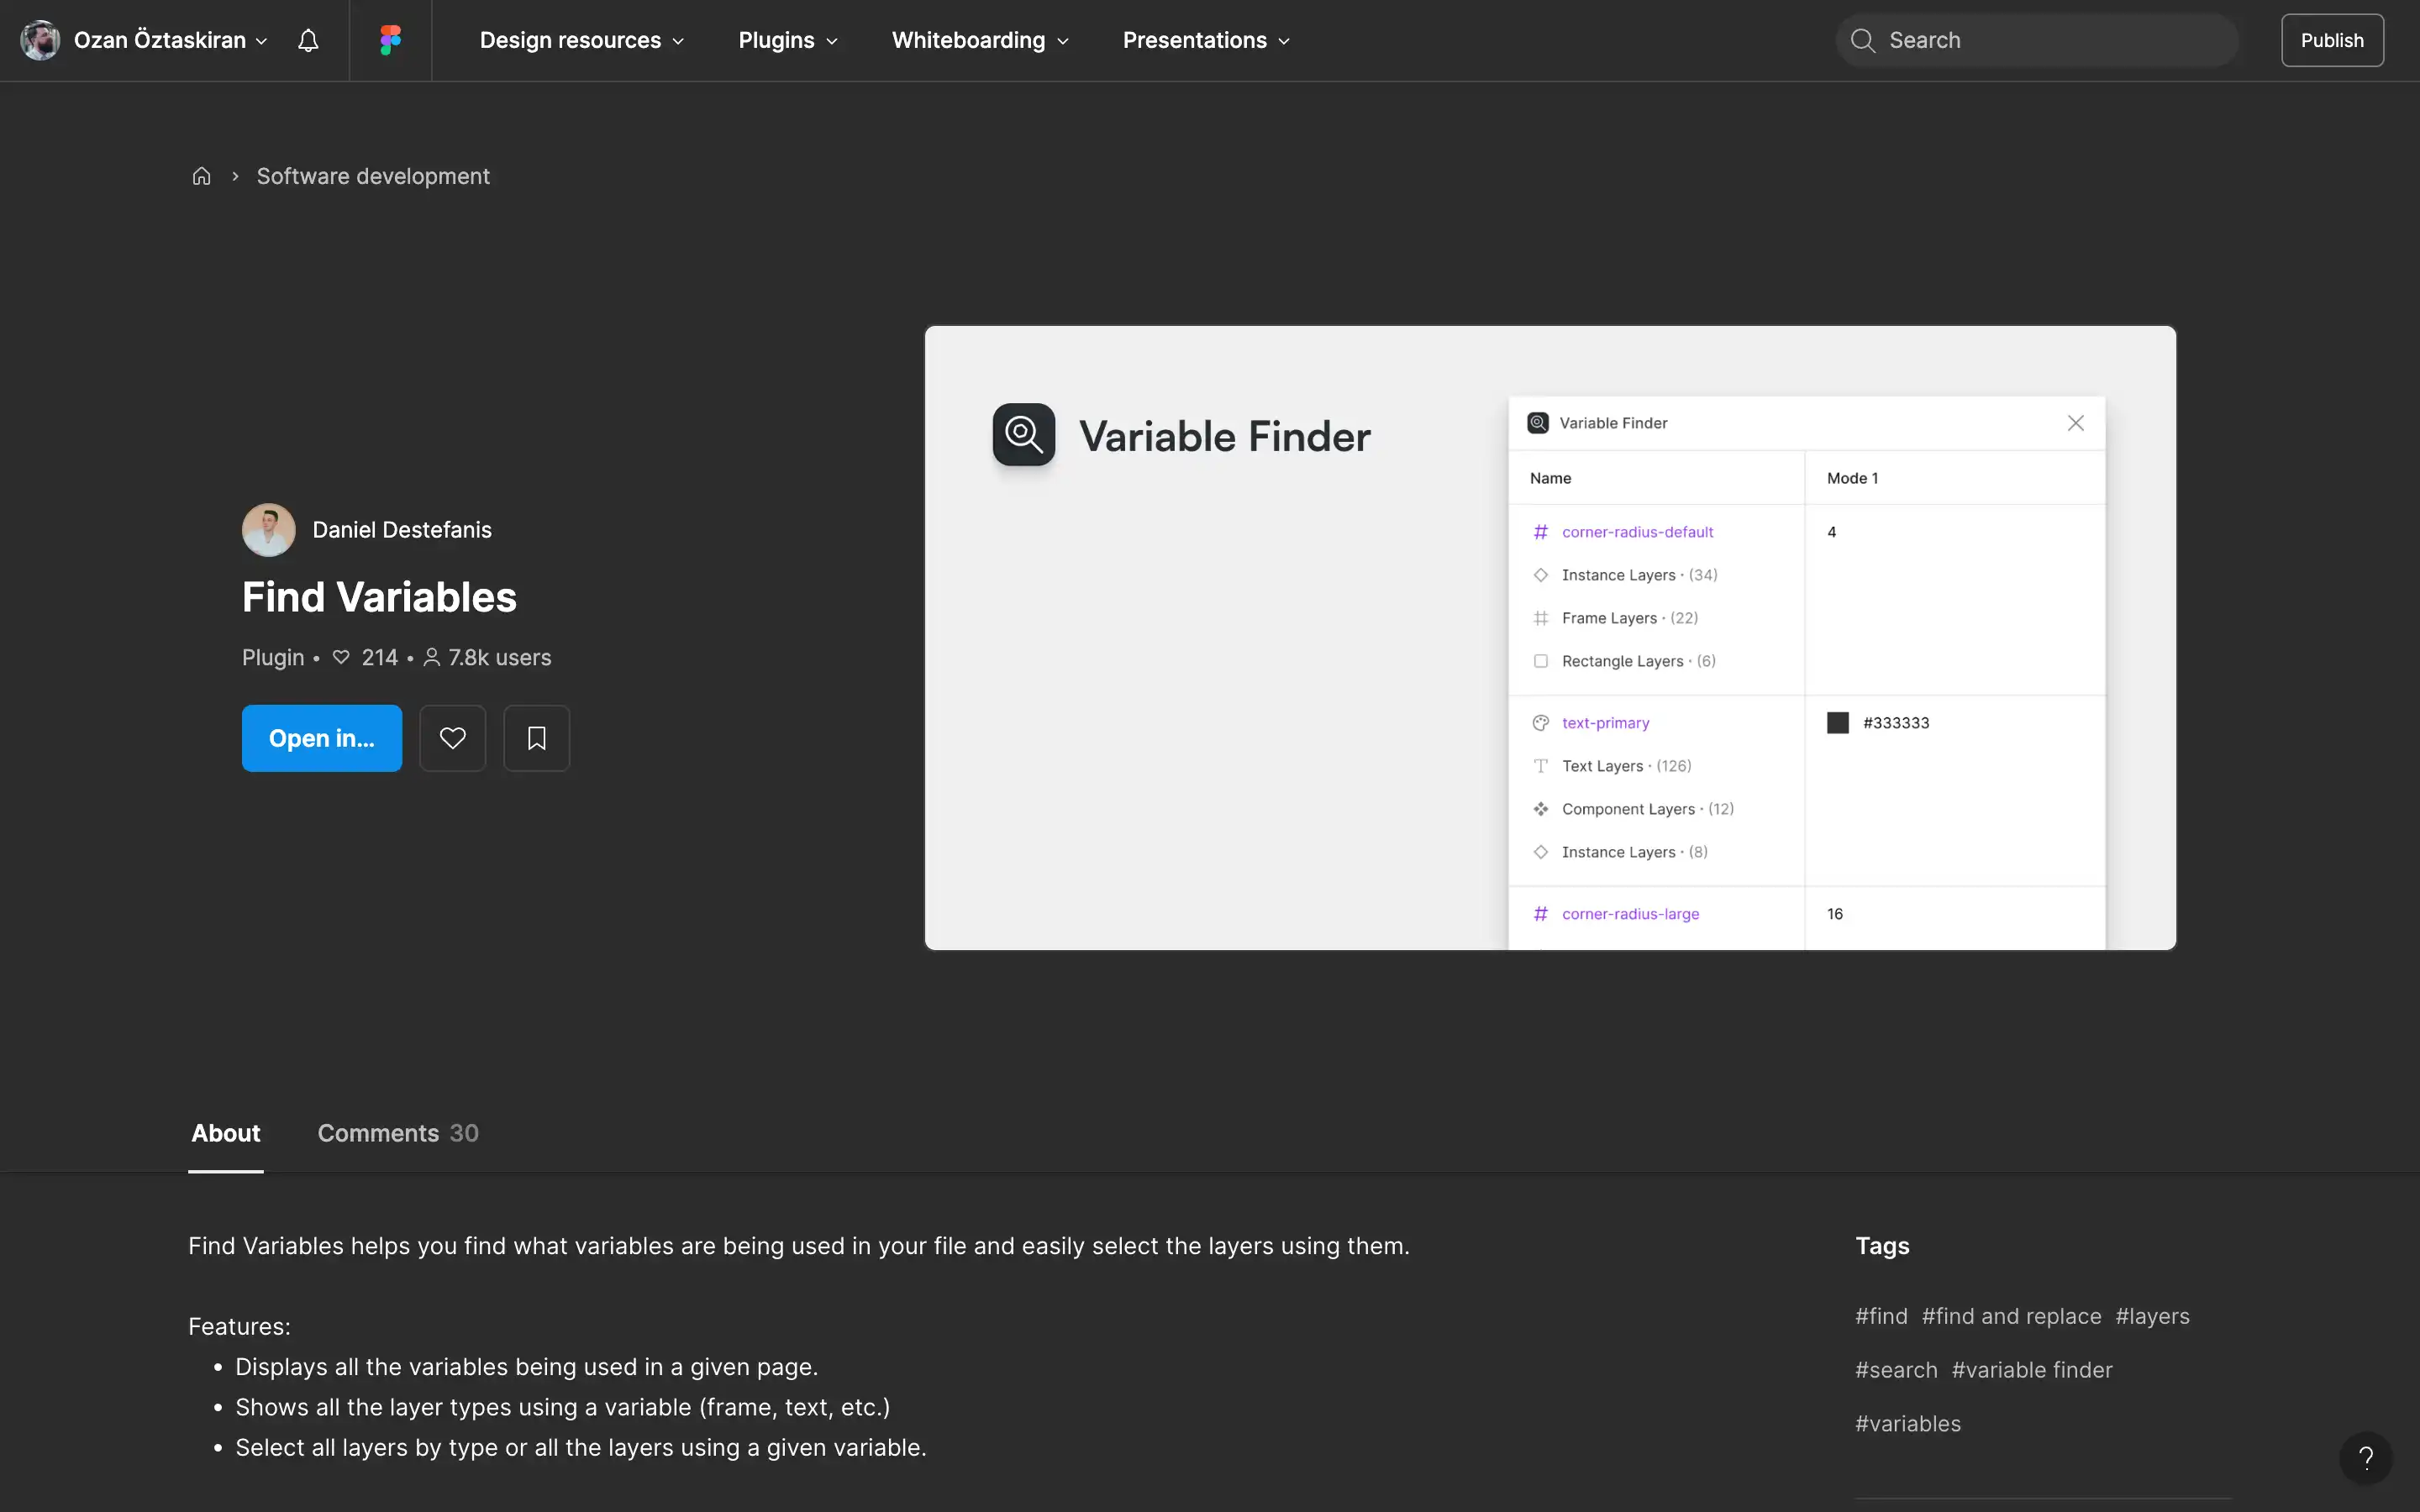2420x1512 pixels.
Task: Open the notifications bell
Action: pyautogui.click(x=308, y=40)
